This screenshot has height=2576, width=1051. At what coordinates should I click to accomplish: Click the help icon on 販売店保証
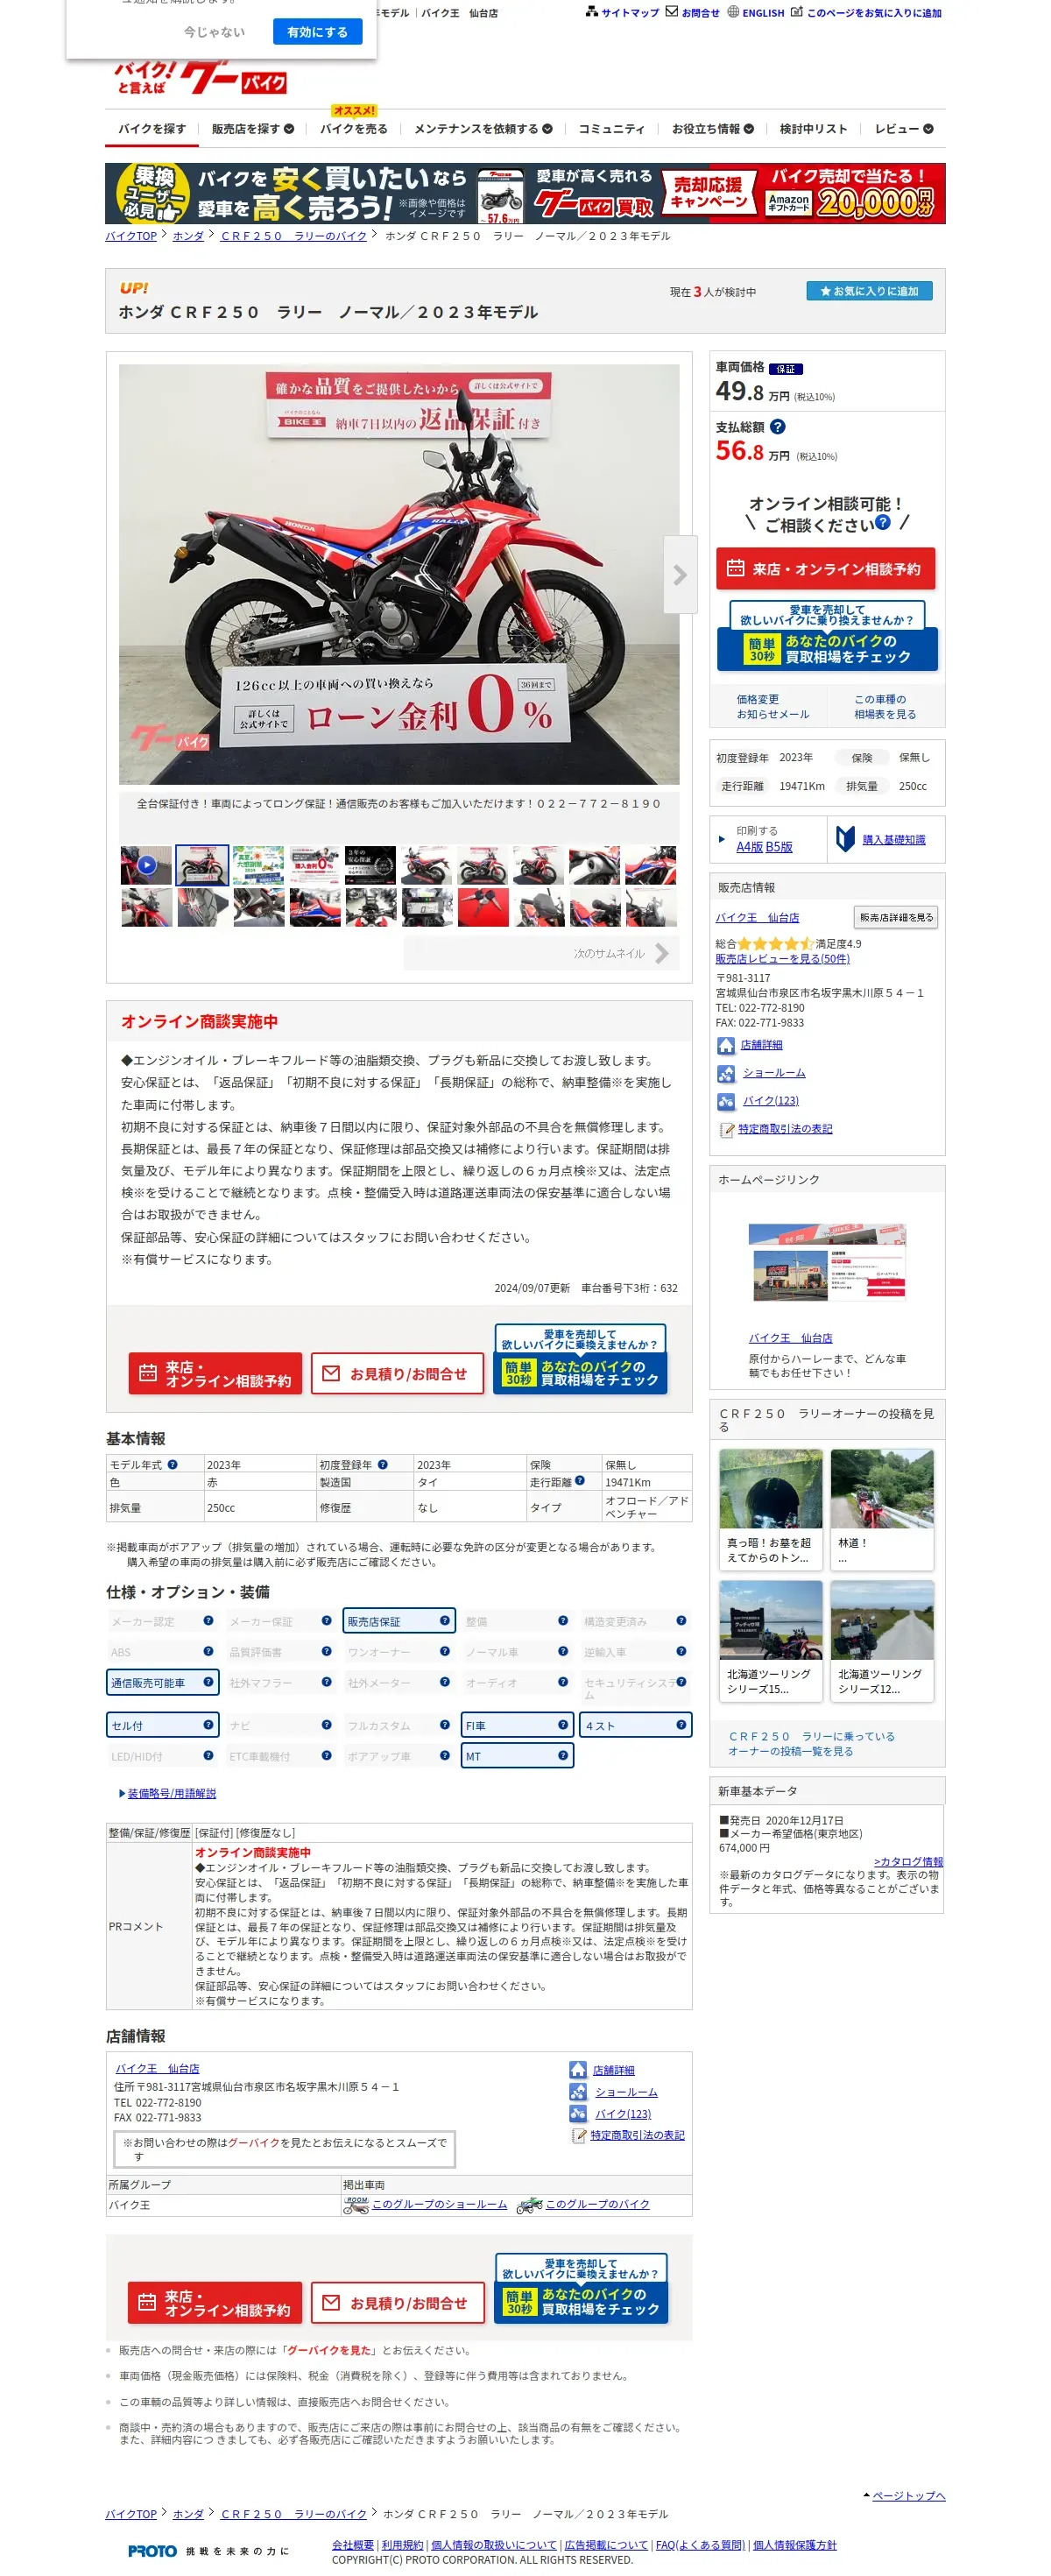click(445, 1620)
